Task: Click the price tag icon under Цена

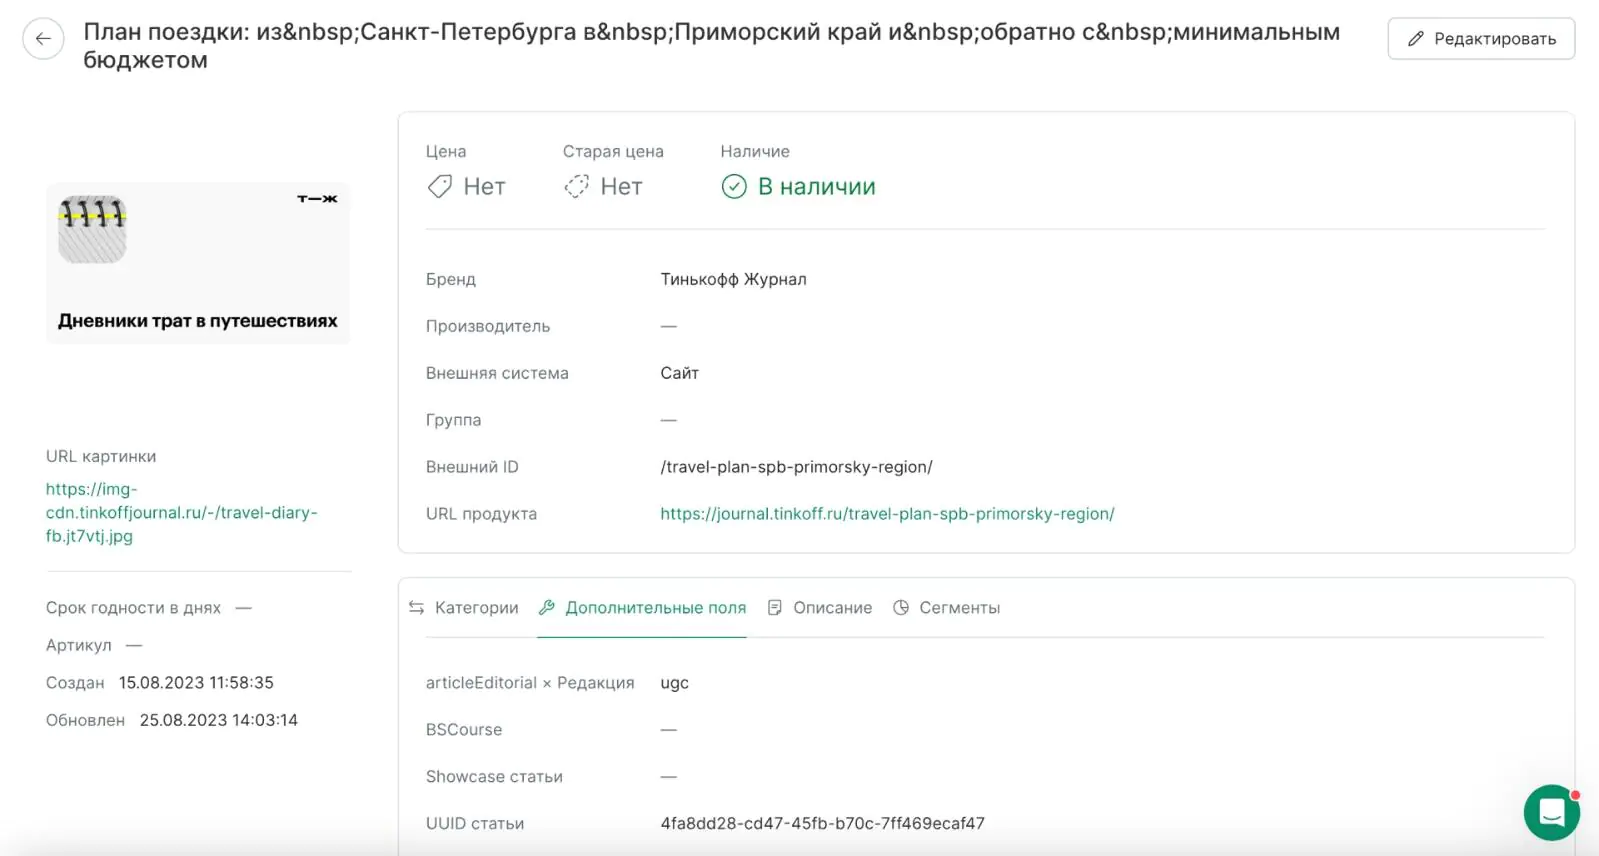Action: coord(440,187)
